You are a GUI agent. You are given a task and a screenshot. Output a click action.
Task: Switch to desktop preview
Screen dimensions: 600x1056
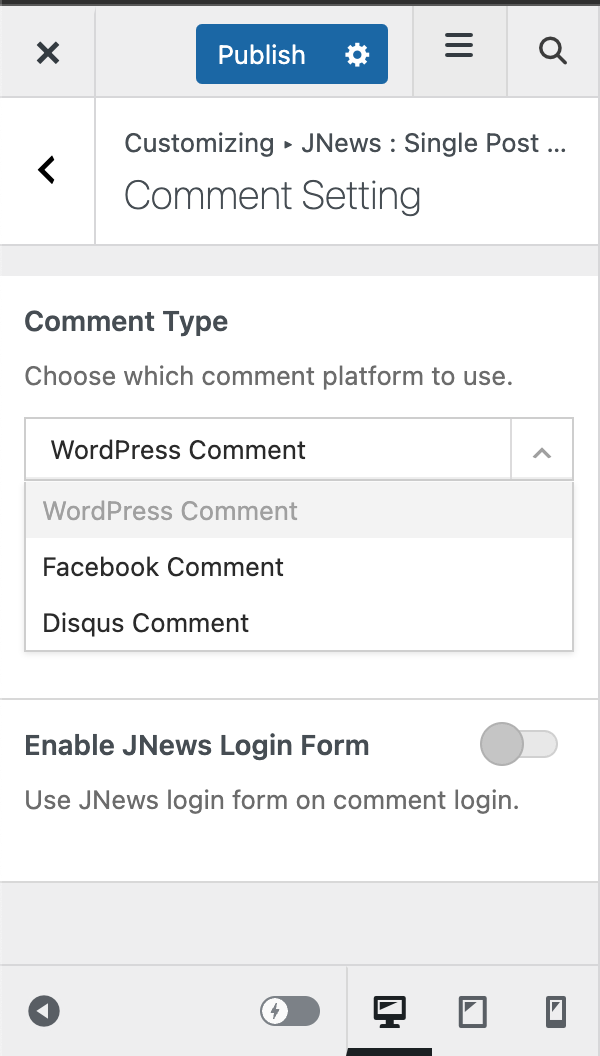pos(389,1012)
